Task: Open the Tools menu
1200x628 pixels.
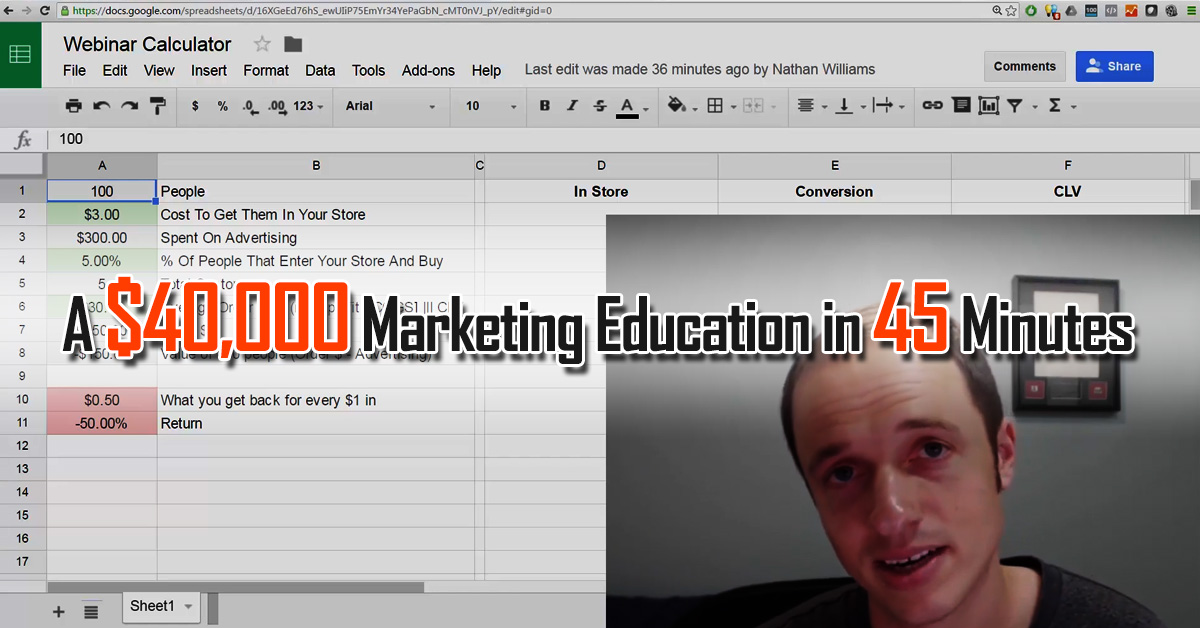Action: tap(368, 70)
